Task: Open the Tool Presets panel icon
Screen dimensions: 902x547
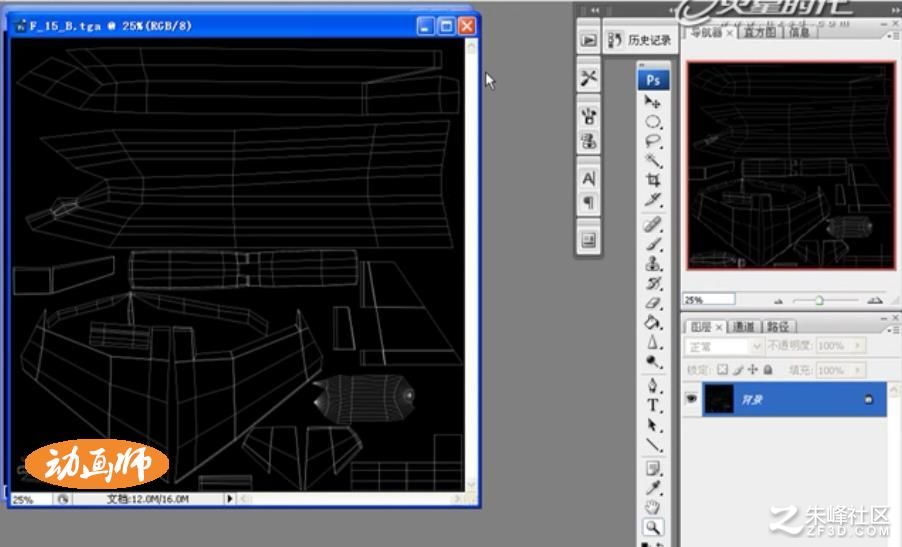Action: pyautogui.click(x=588, y=78)
